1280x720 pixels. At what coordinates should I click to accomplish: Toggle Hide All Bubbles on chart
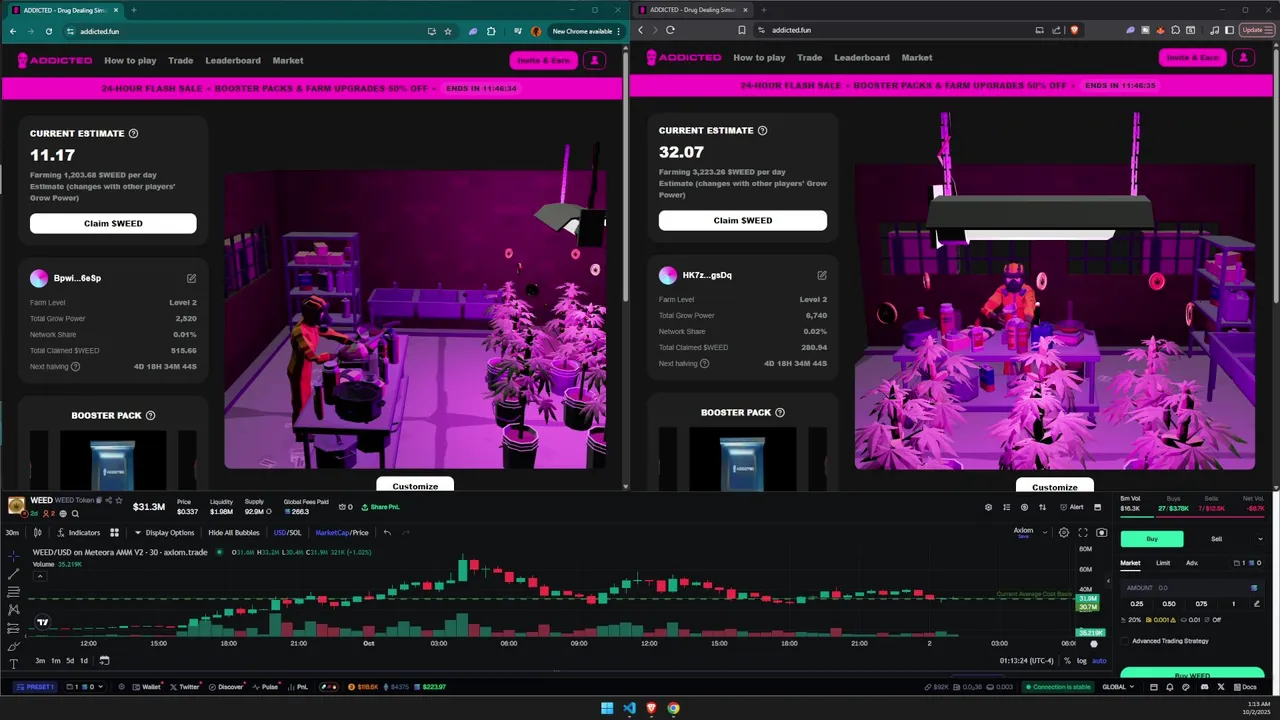coord(234,533)
